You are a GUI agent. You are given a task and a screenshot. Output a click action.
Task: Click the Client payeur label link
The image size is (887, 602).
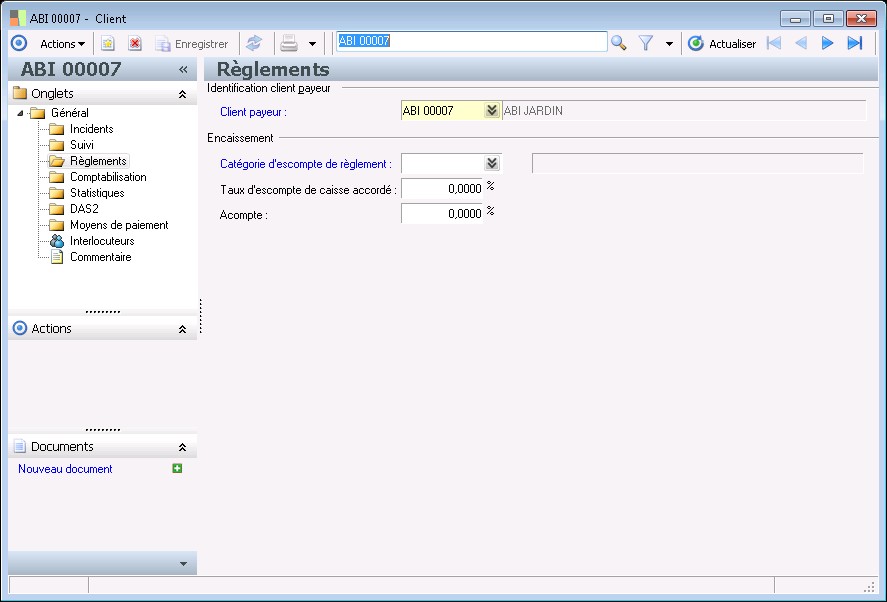pyautogui.click(x=253, y=112)
